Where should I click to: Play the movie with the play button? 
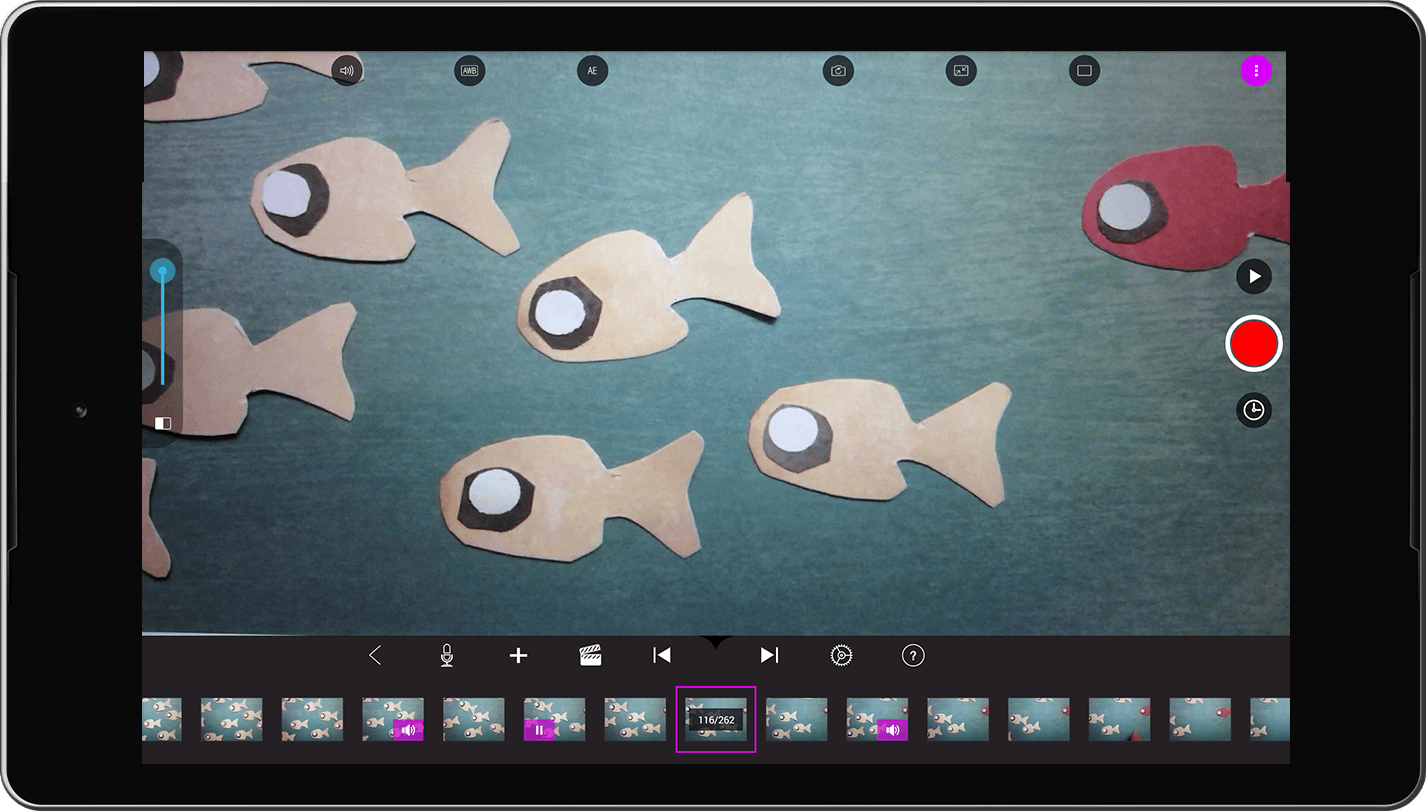(1254, 277)
